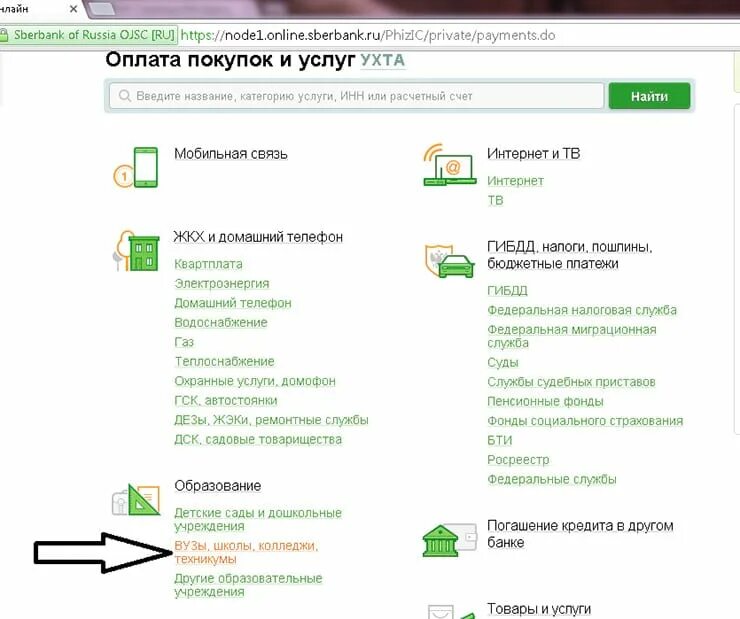Screen dimensions: 740x619
Task: Select the БТИ link
Action: click(499, 440)
